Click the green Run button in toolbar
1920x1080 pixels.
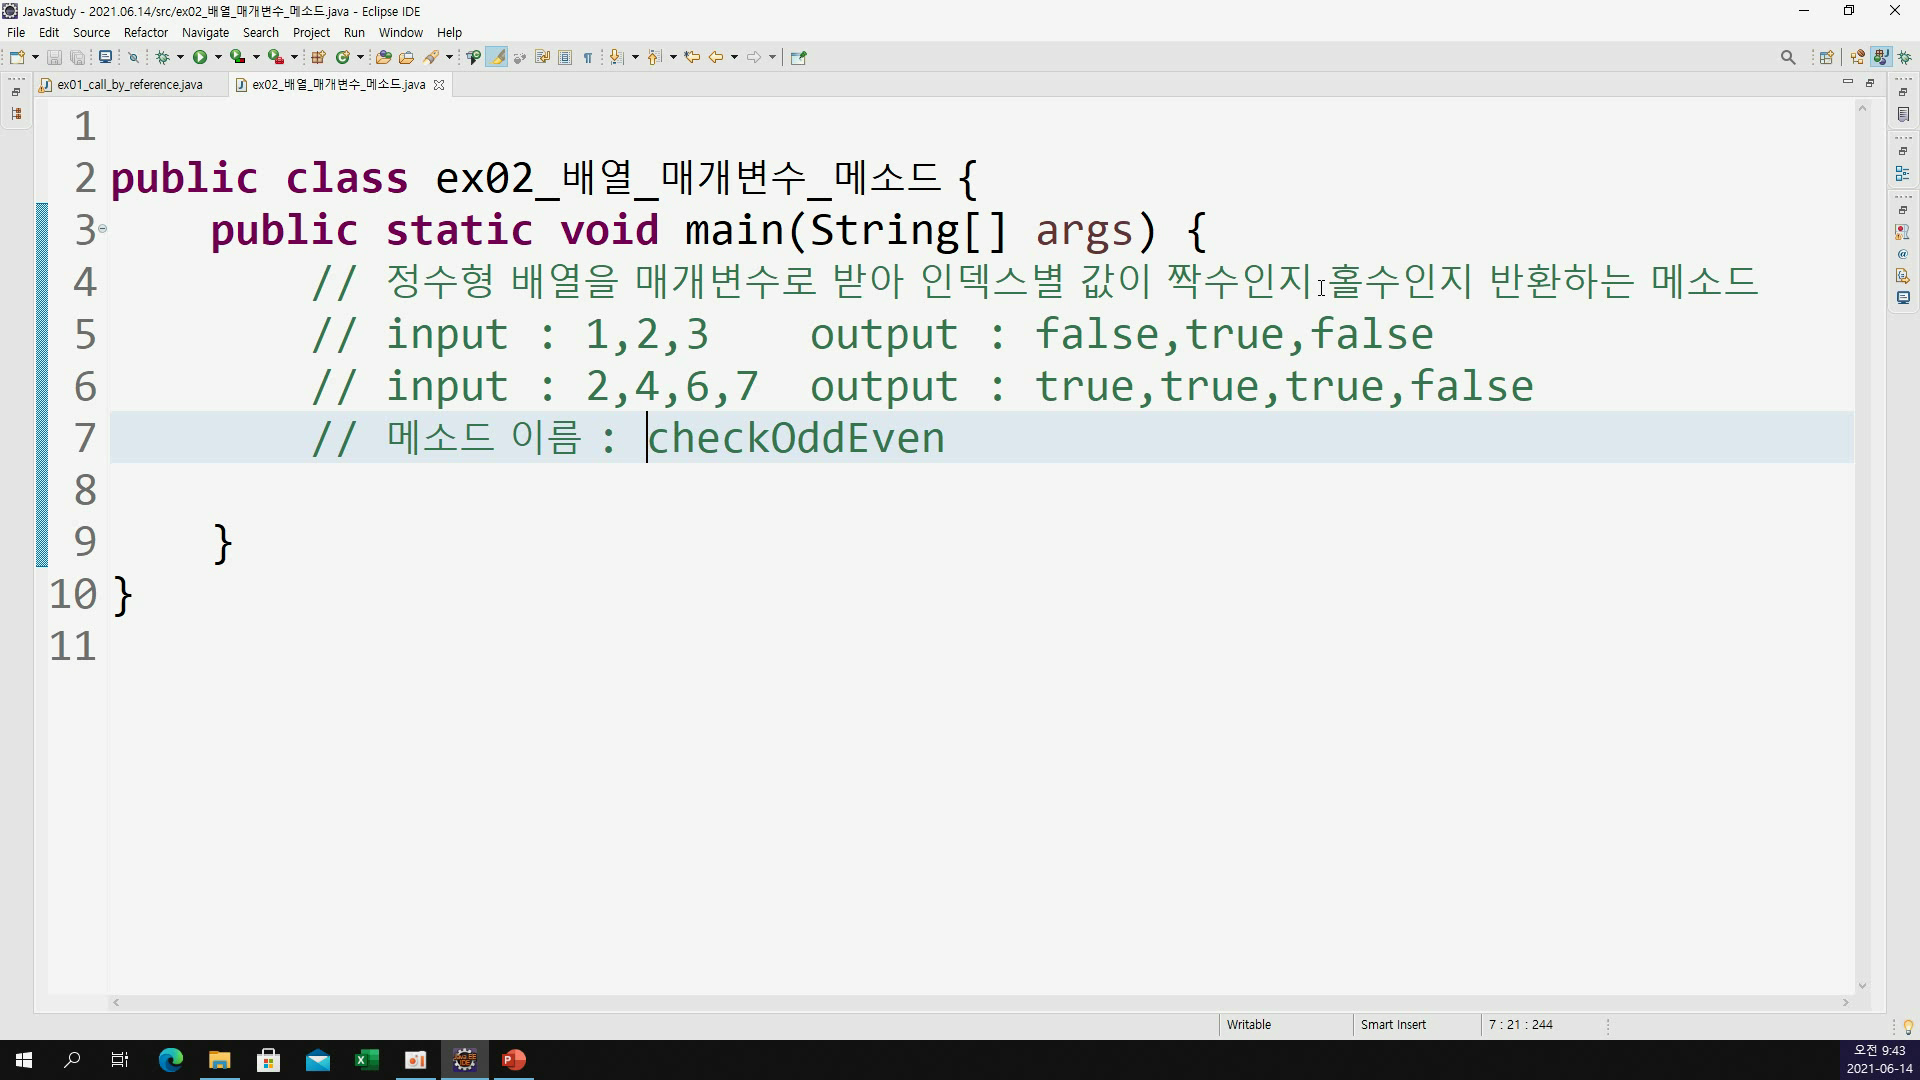pos(200,57)
